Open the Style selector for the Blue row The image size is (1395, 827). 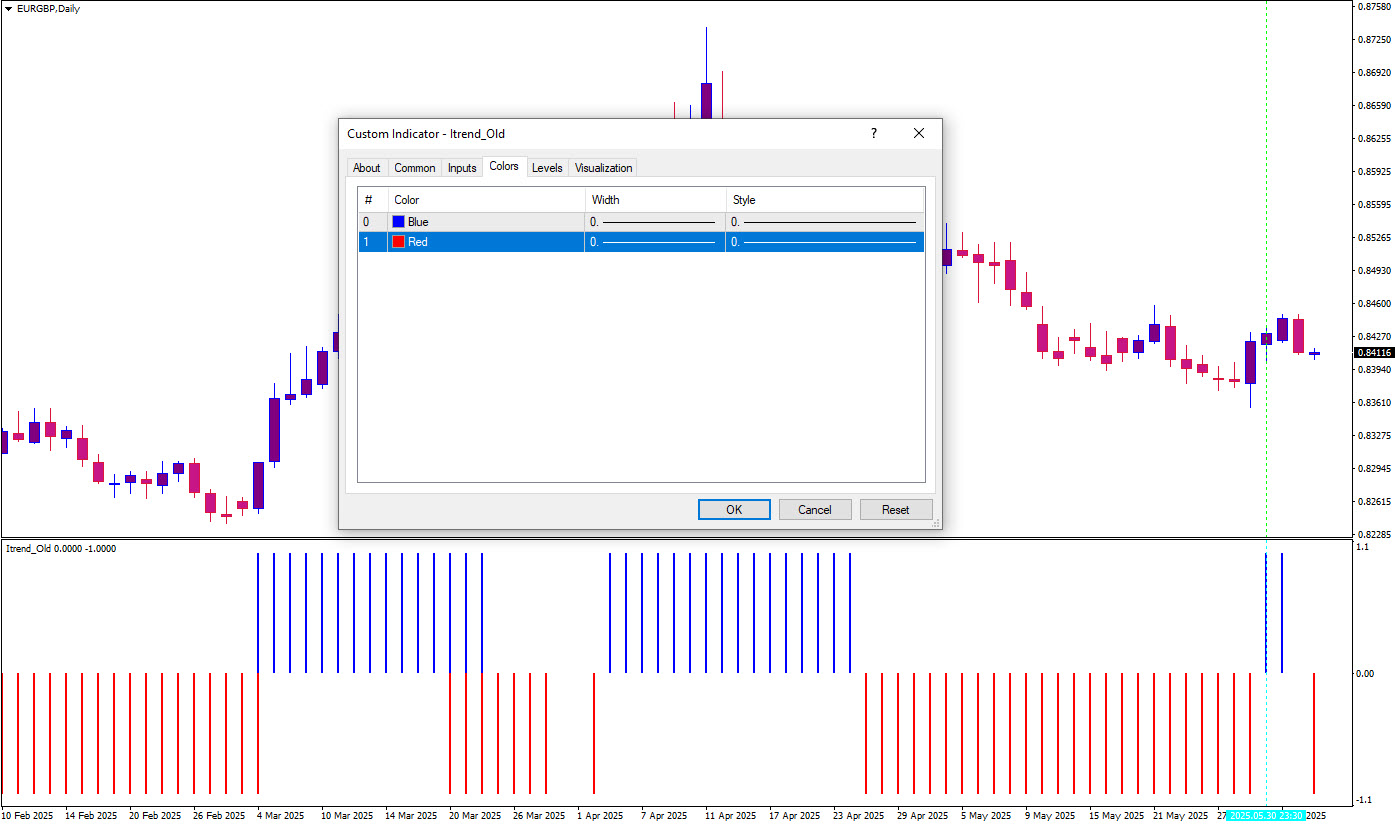(x=824, y=221)
